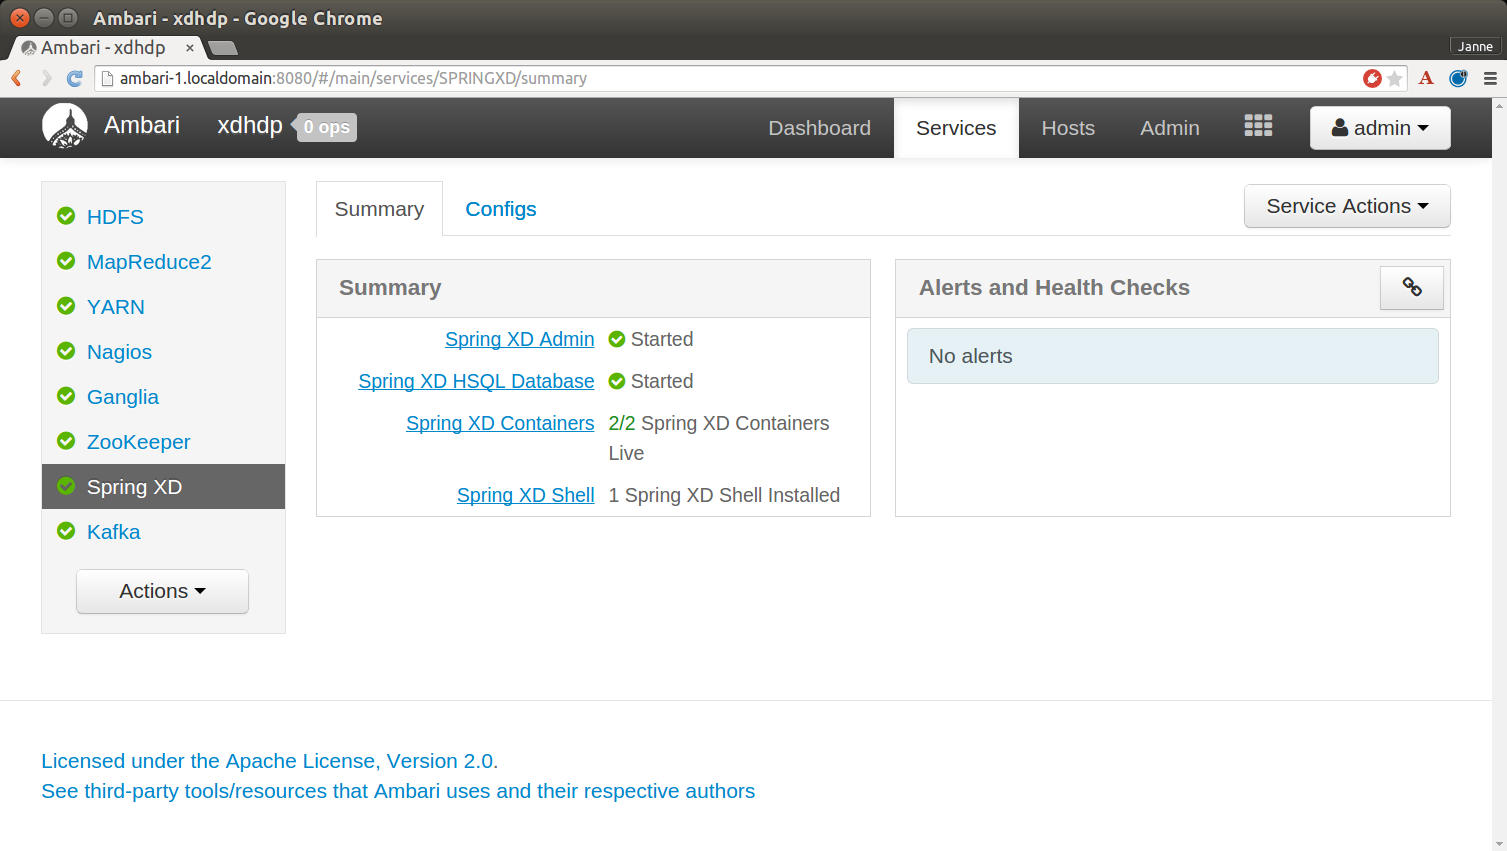Click Ganglia green status icon
1507x851 pixels.
pos(66,396)
